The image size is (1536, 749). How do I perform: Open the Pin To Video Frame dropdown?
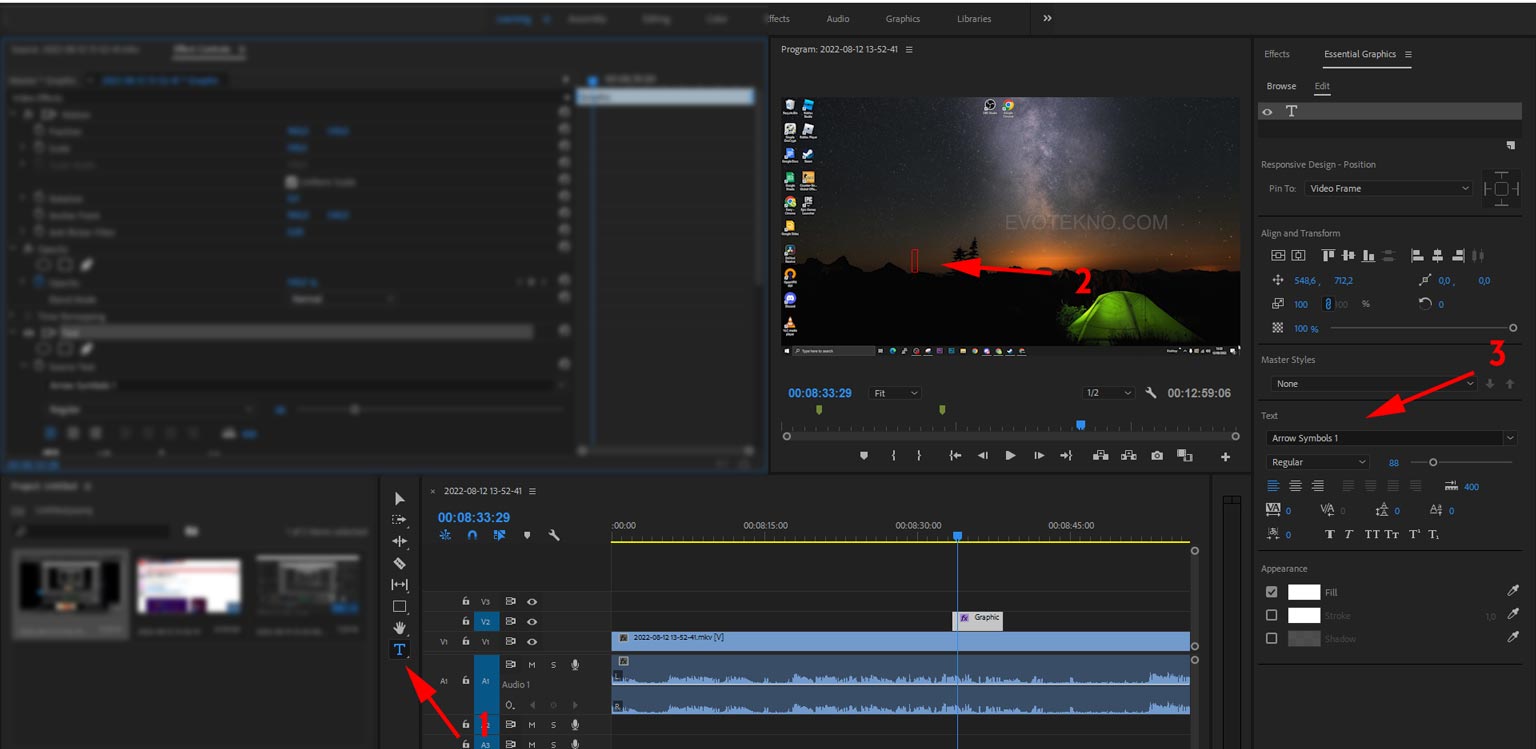1388,187
